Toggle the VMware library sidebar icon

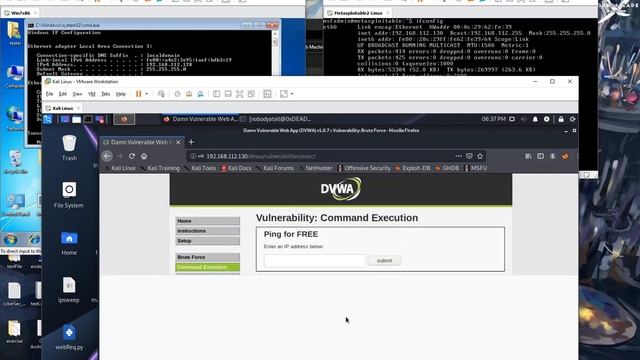tap(216, 94)
